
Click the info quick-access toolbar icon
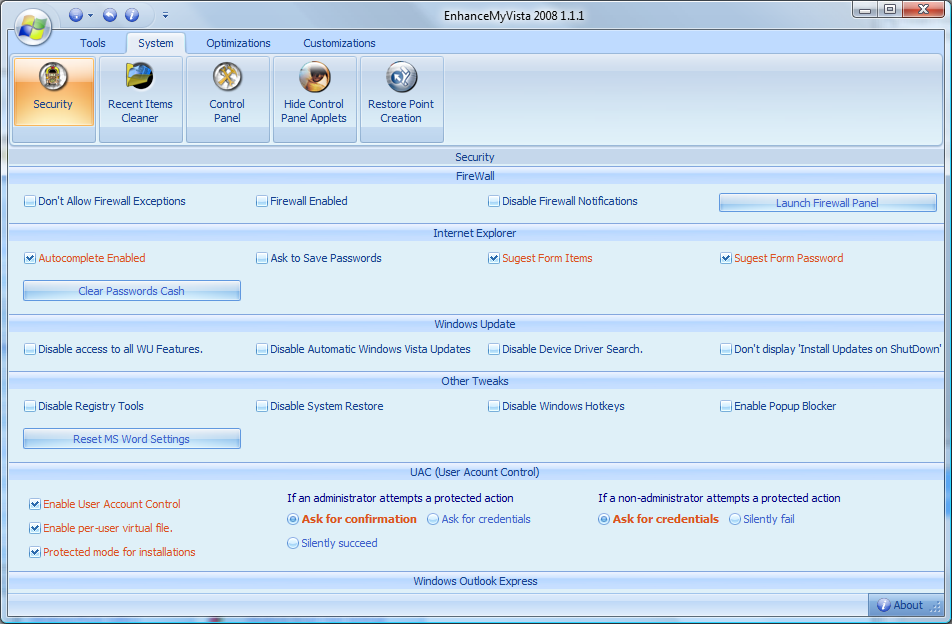pos(132,15)
